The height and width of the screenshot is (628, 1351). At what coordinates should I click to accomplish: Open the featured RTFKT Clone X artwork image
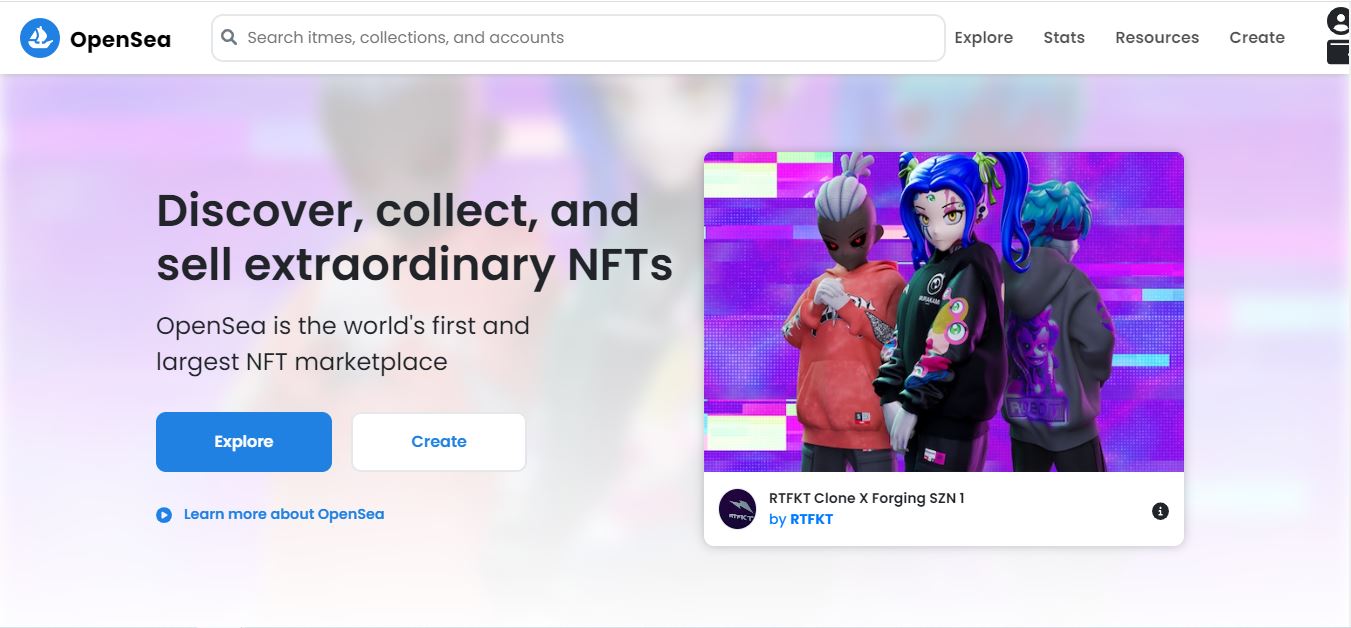coord(943,312)
